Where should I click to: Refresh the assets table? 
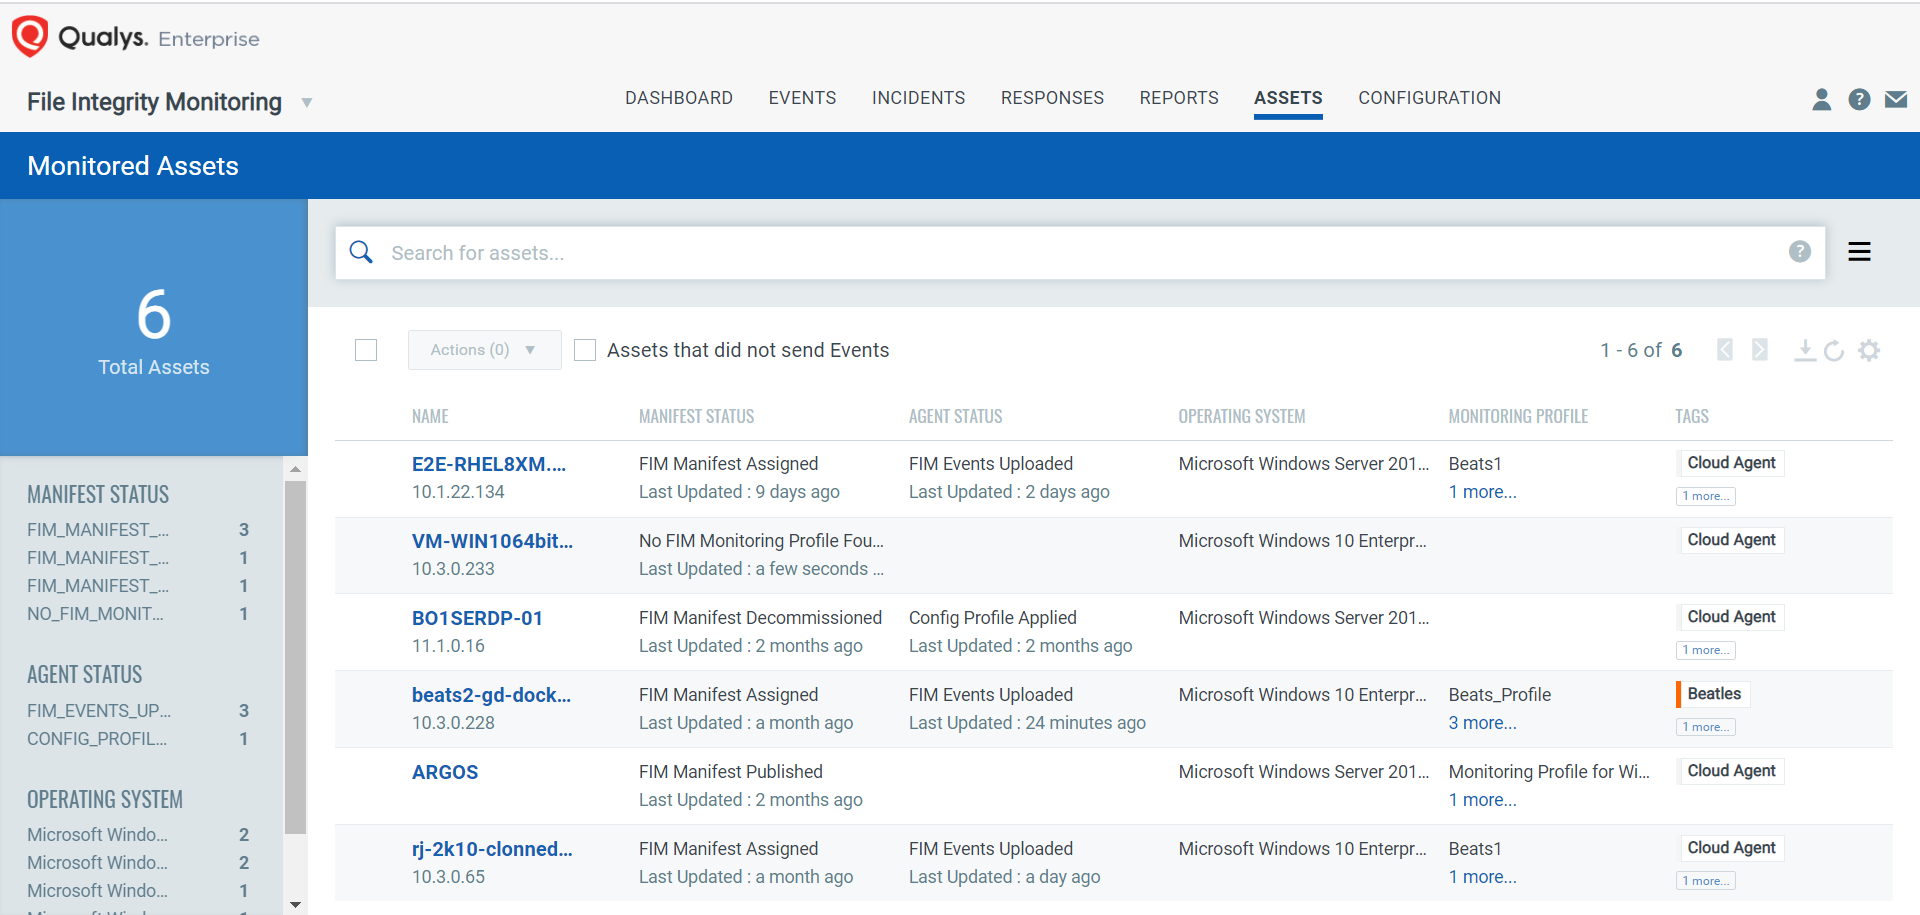coord(1834,350)
